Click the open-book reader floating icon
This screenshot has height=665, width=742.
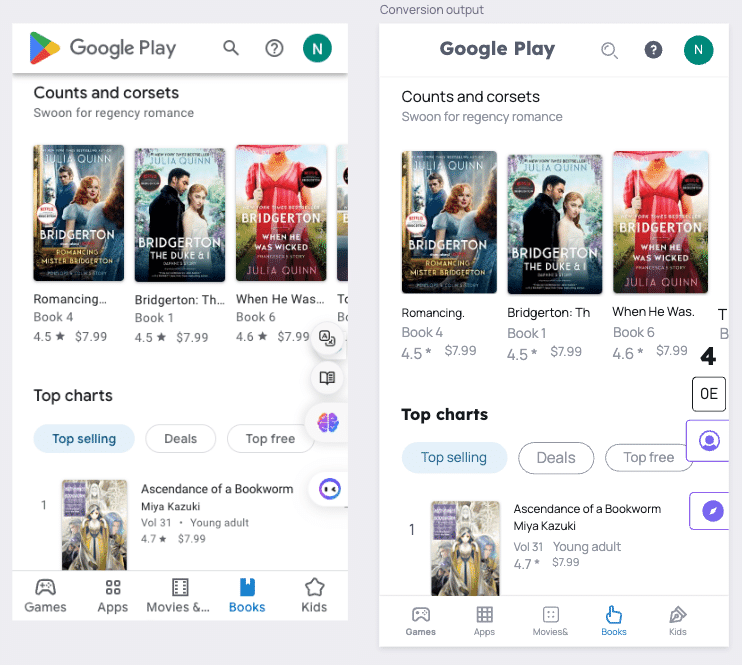click(327, 377)
